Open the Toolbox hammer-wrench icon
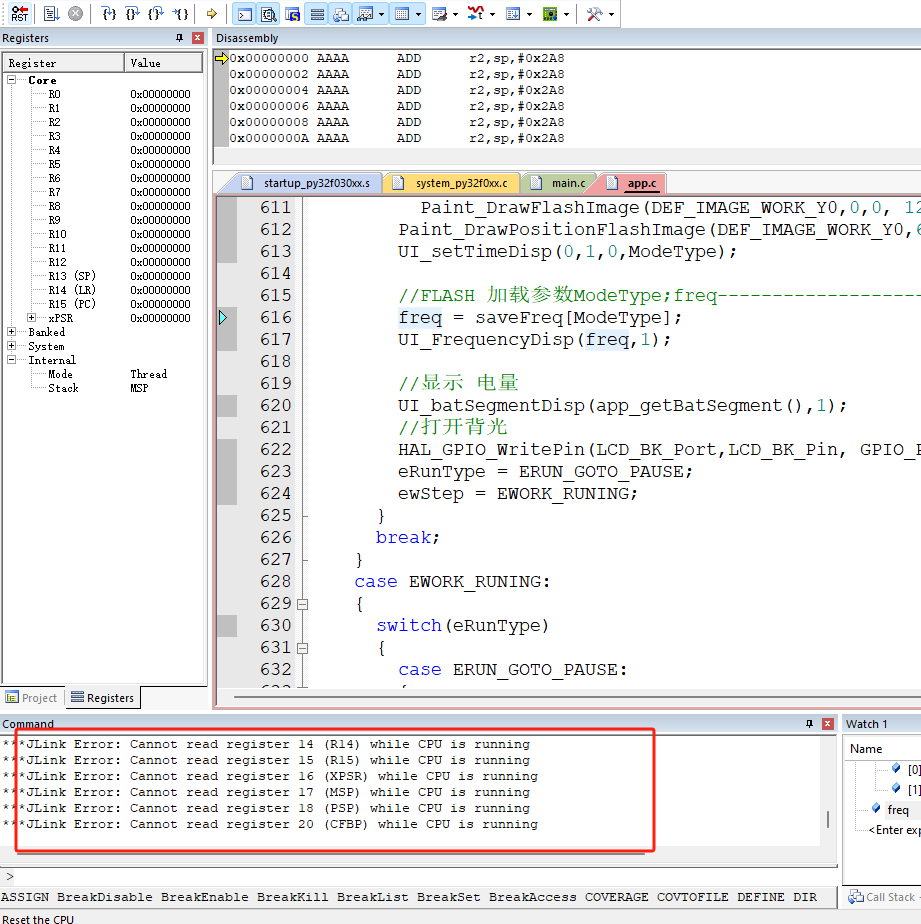Viewport: 921px width, 924px height. tap(595, 14)
